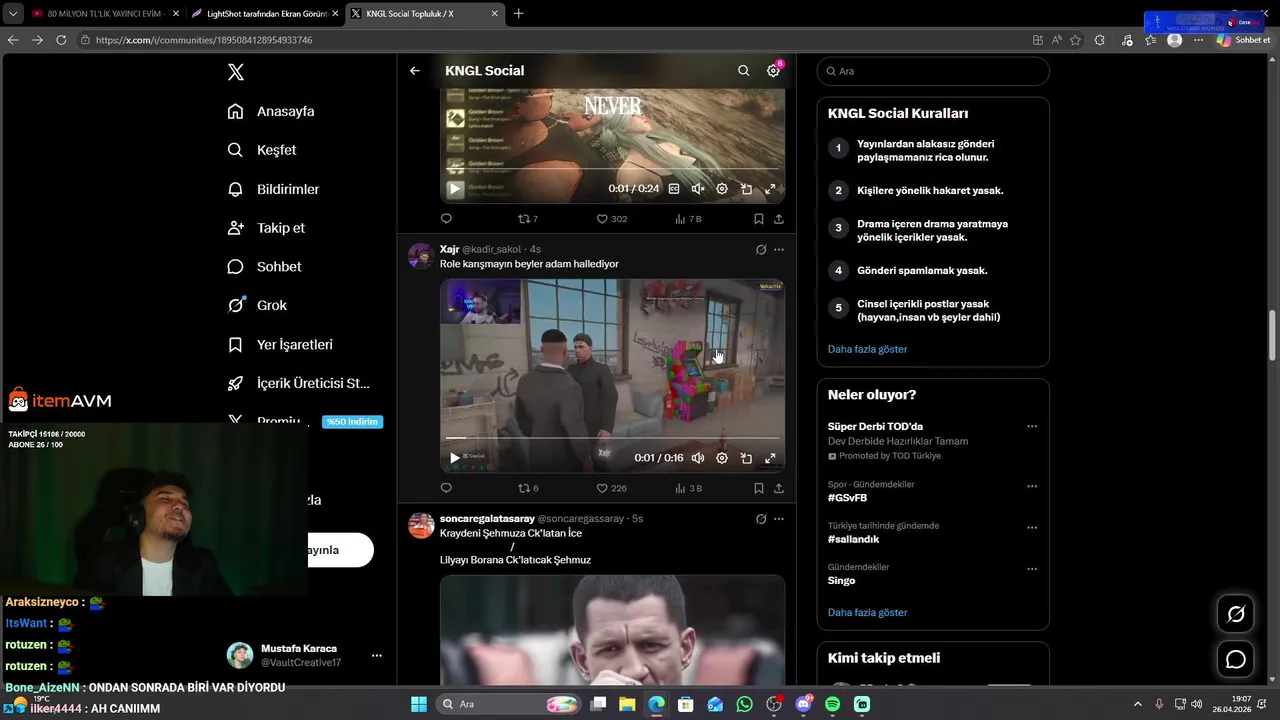Open the X logo home icon
Viewport: 1280px width, 720px height.
click(x=236, y=72)
